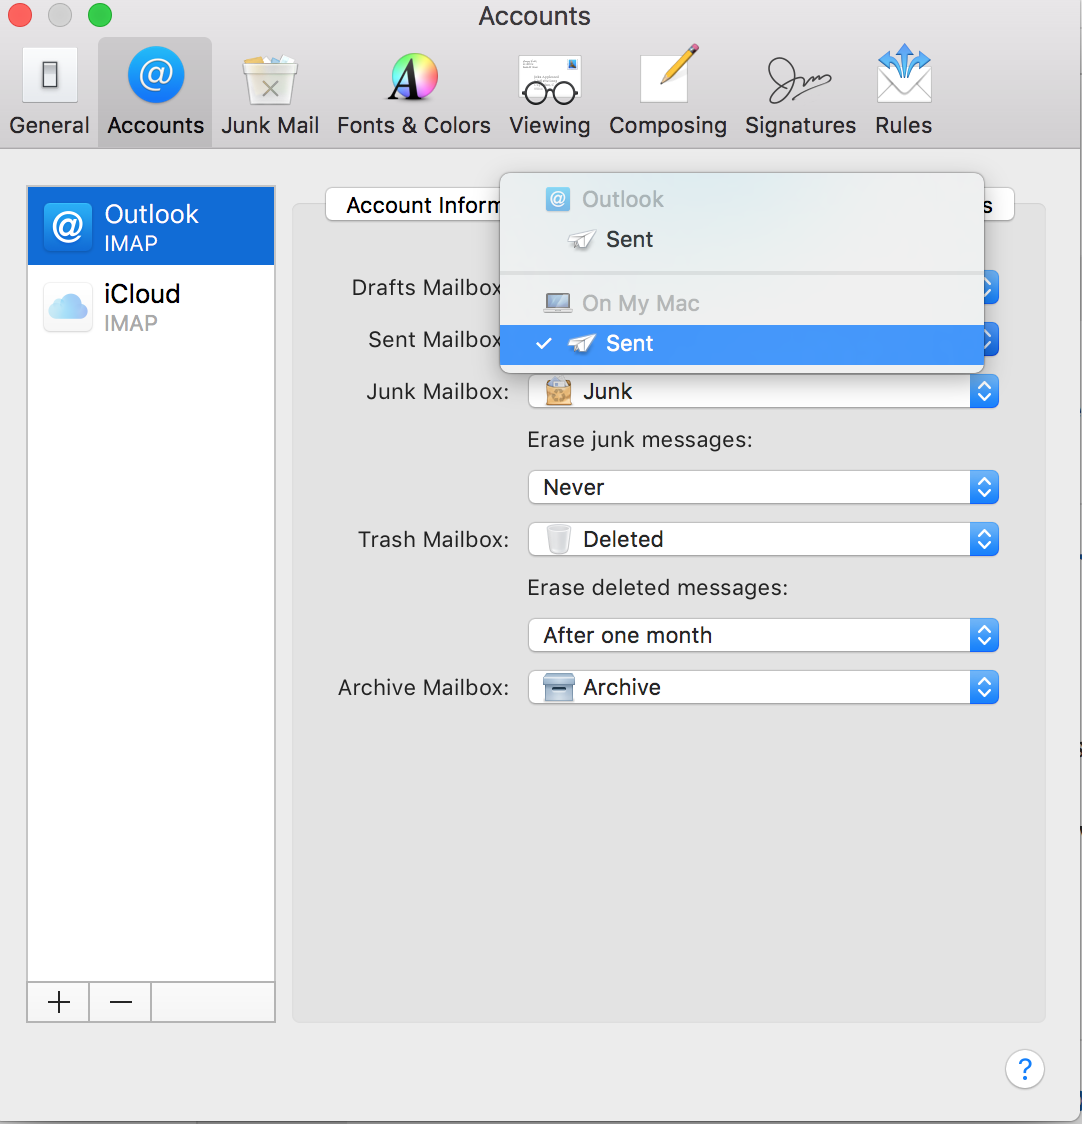The height and width of the screenshot is (1124, 1082).
Task: Open Junk Mail preferences
Action: 270,92
